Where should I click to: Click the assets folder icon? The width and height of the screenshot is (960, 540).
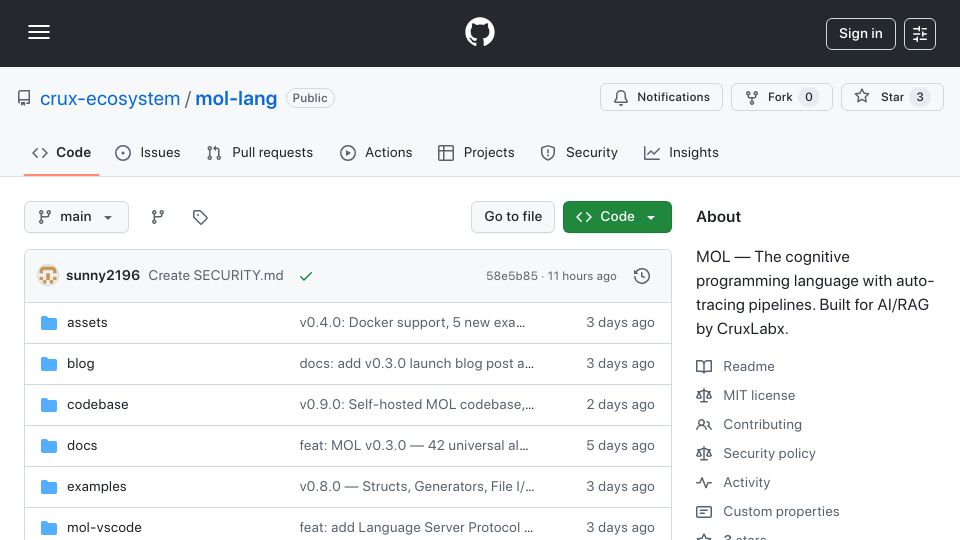point(49,323)
